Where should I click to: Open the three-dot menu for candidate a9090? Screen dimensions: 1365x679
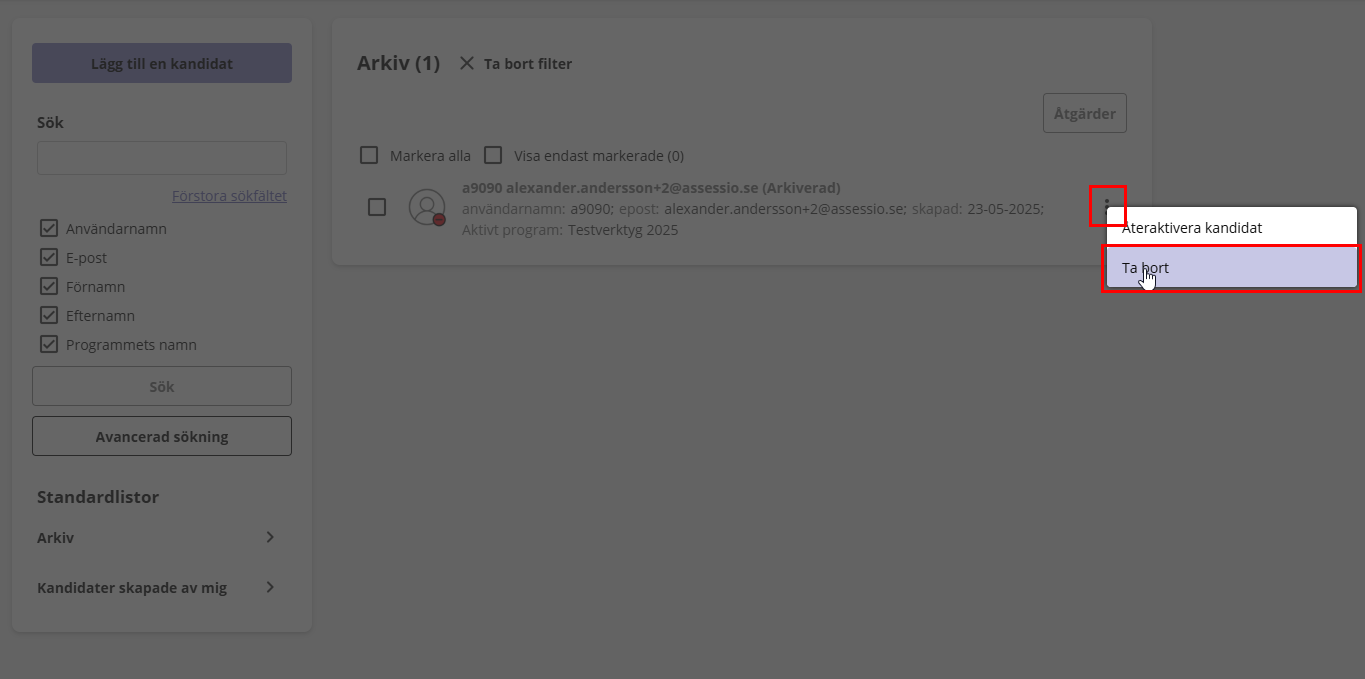[x=1107, y=206]
